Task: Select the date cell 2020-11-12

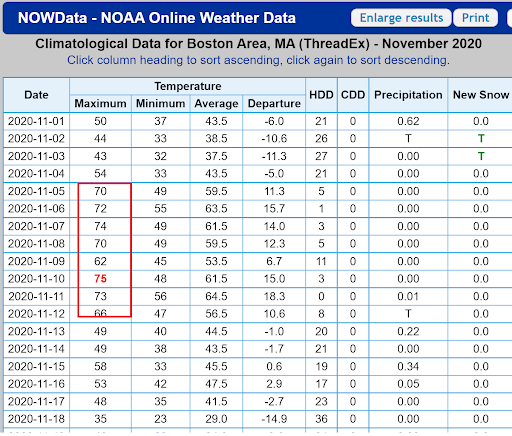Action: [x=36, y=314]
